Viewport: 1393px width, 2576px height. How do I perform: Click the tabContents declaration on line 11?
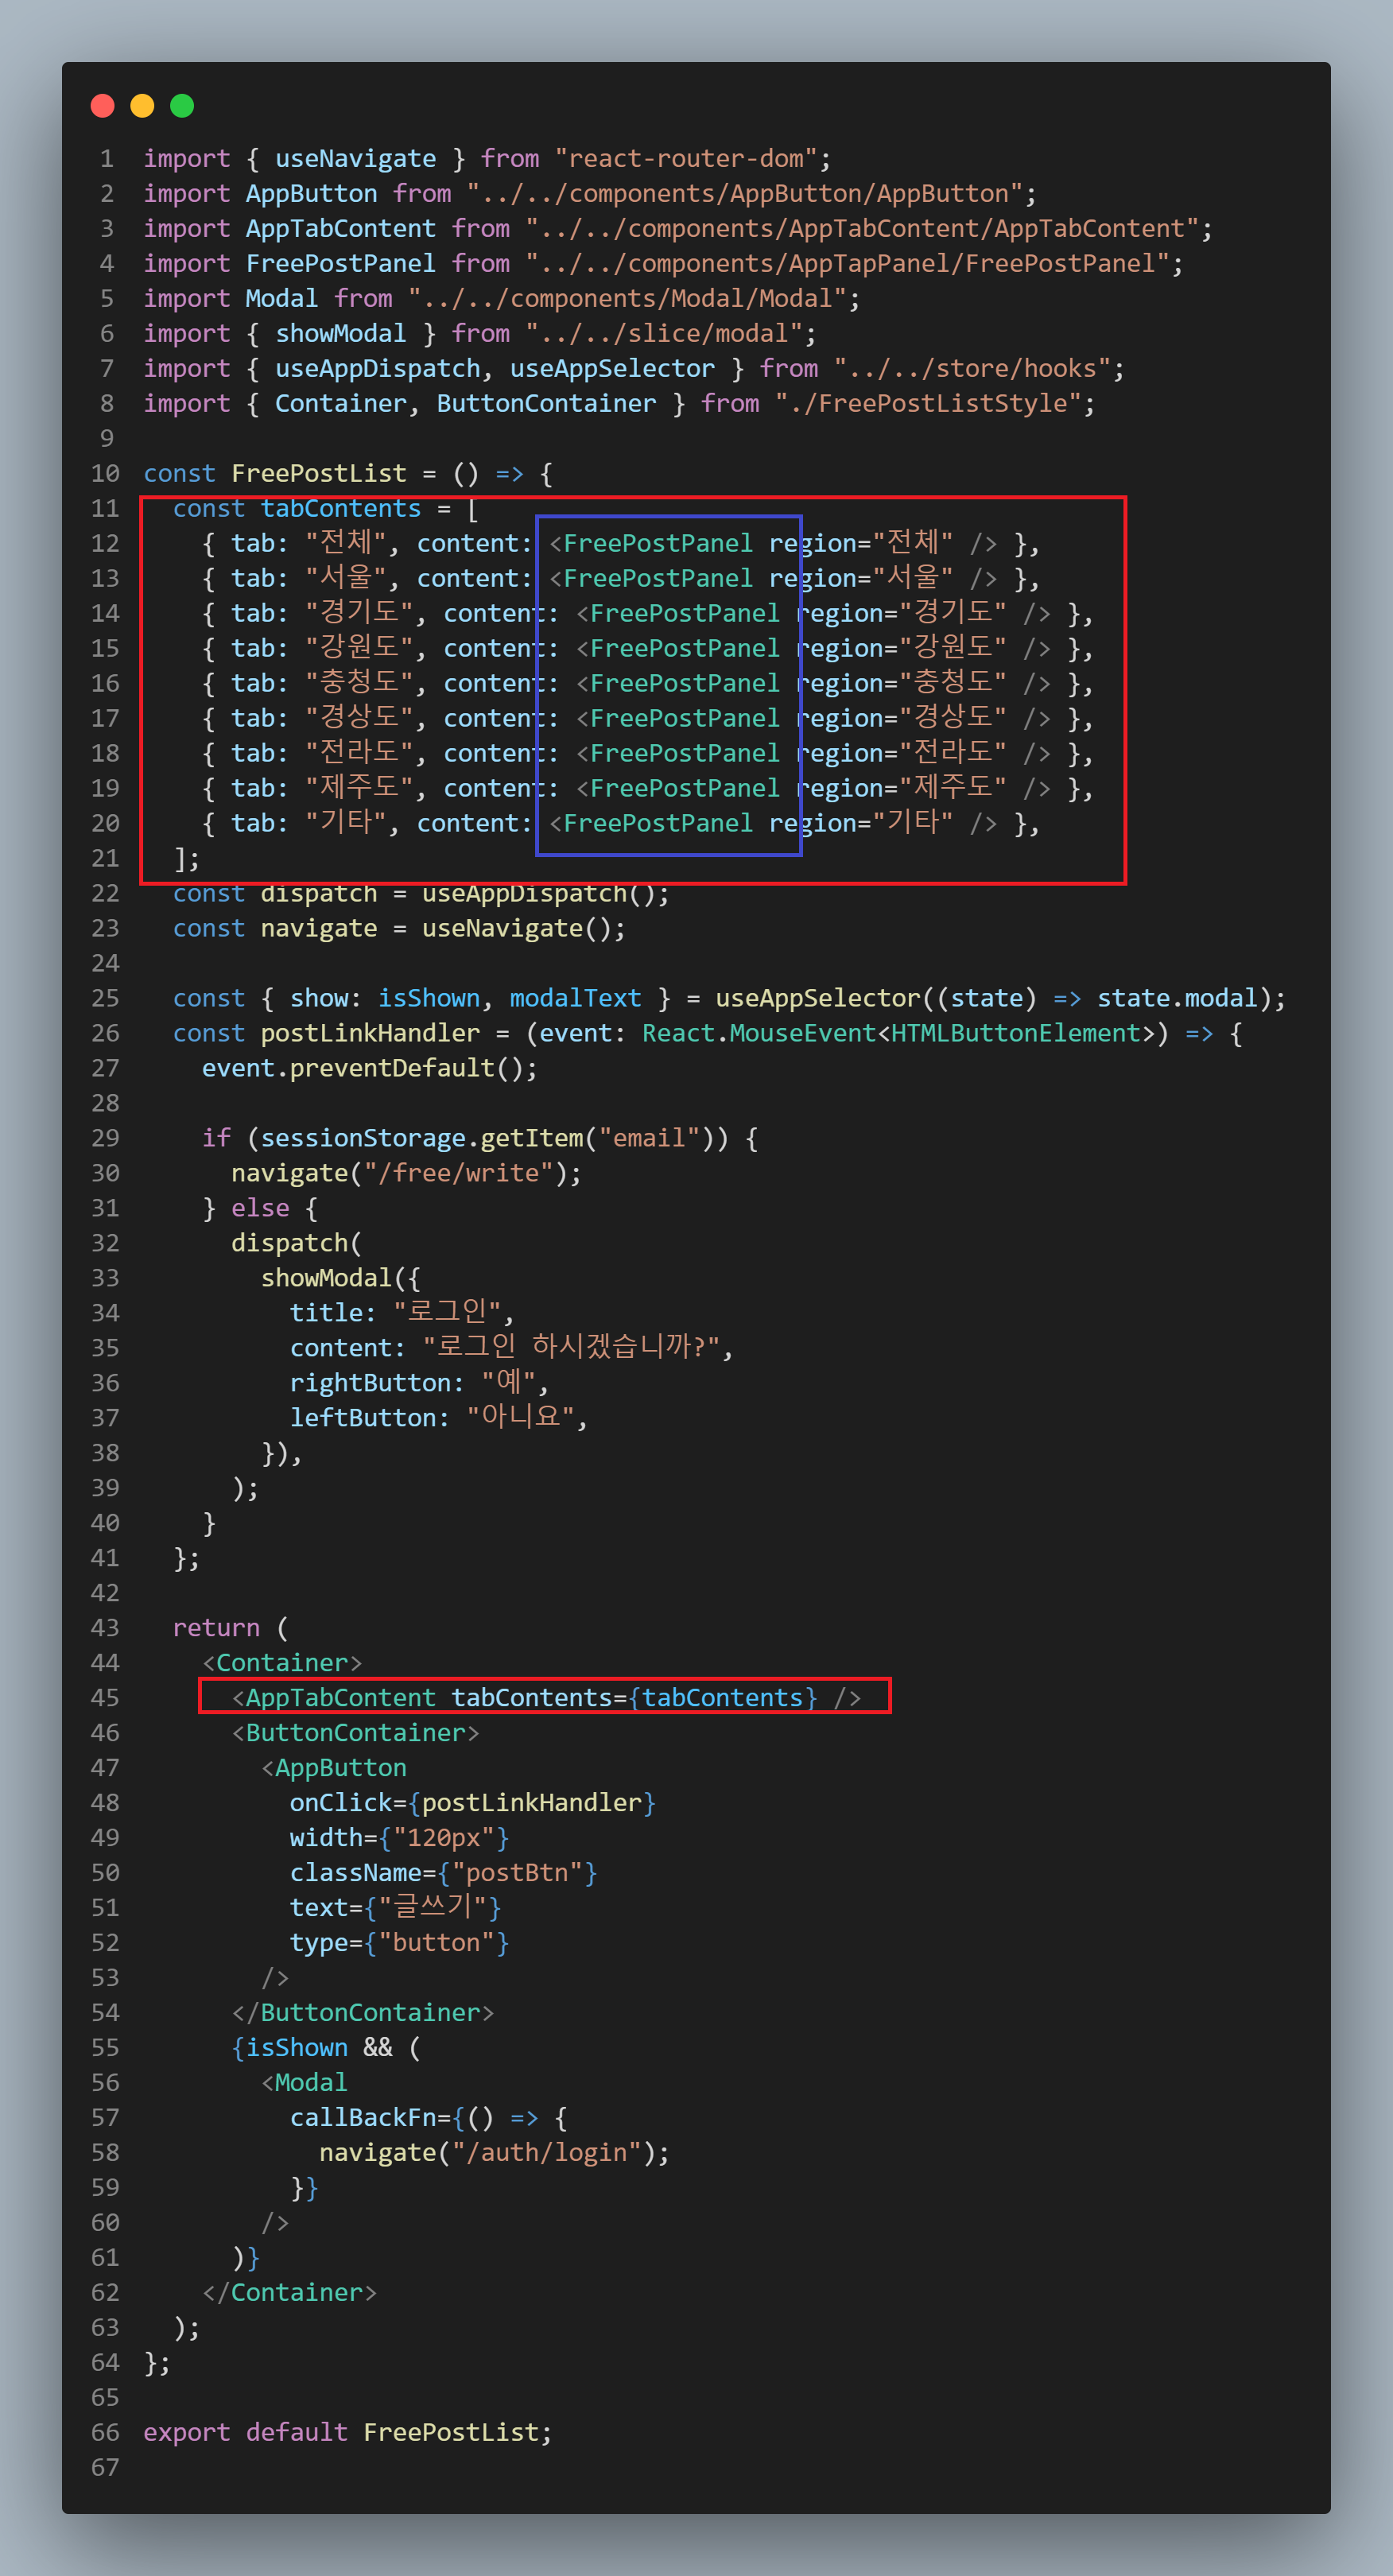[341, 509]
